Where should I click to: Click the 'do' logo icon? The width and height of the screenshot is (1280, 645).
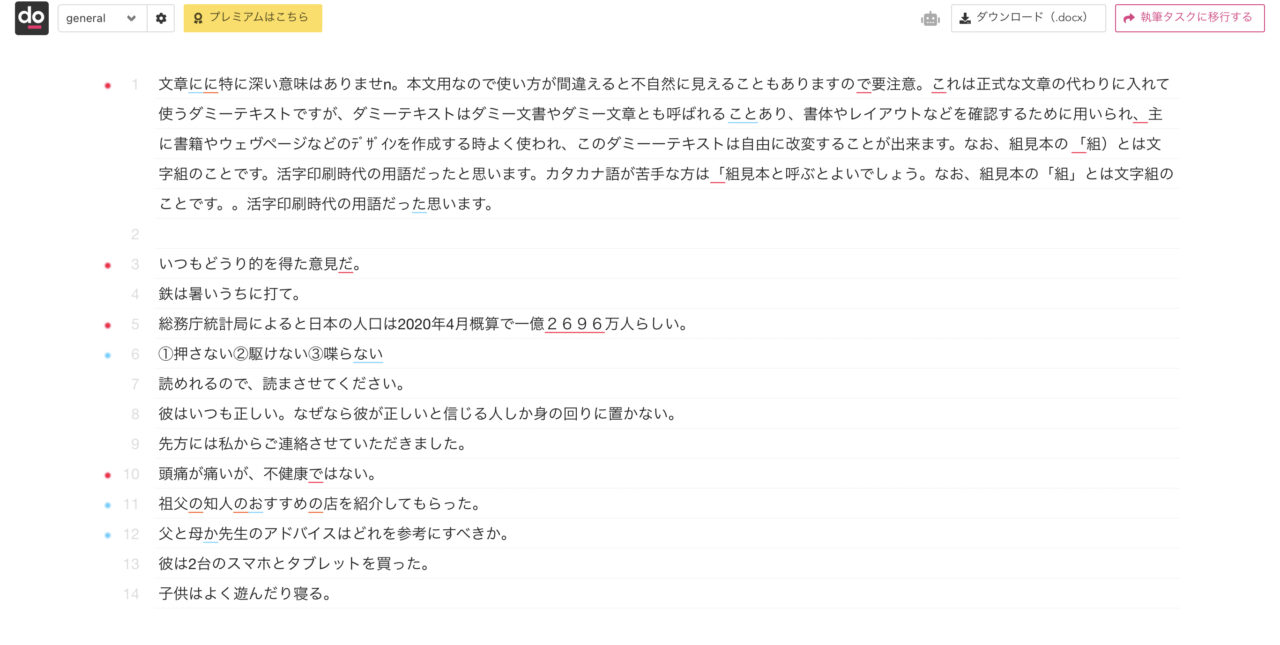pyautogui.click(x=32, y=18)
